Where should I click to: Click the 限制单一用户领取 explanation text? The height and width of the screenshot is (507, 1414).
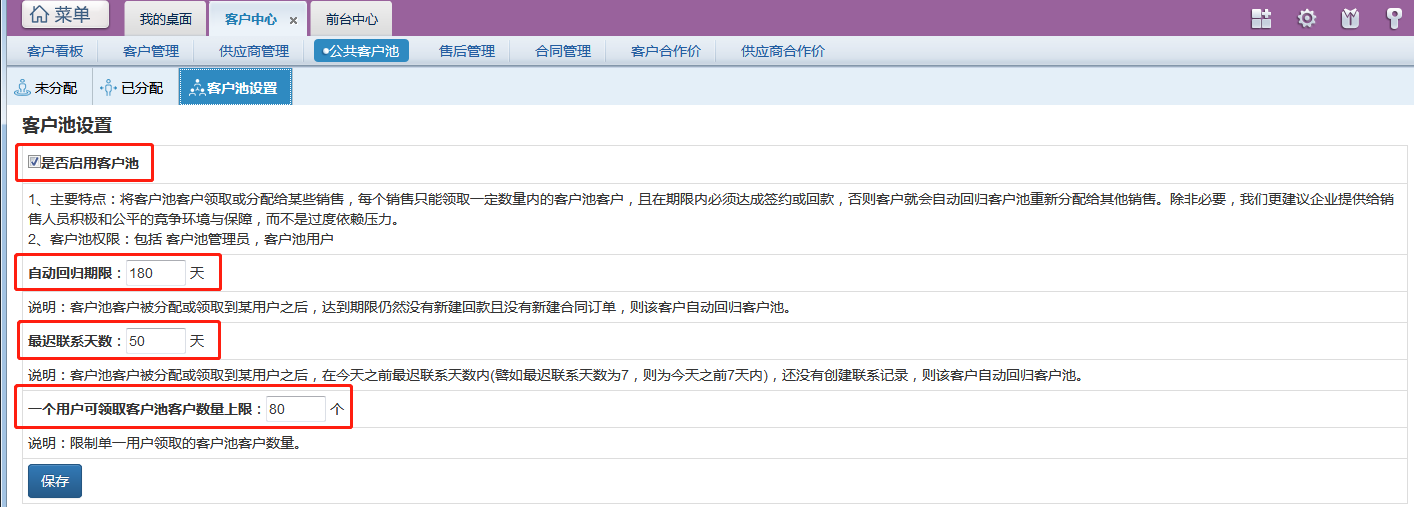click(164, 443)
